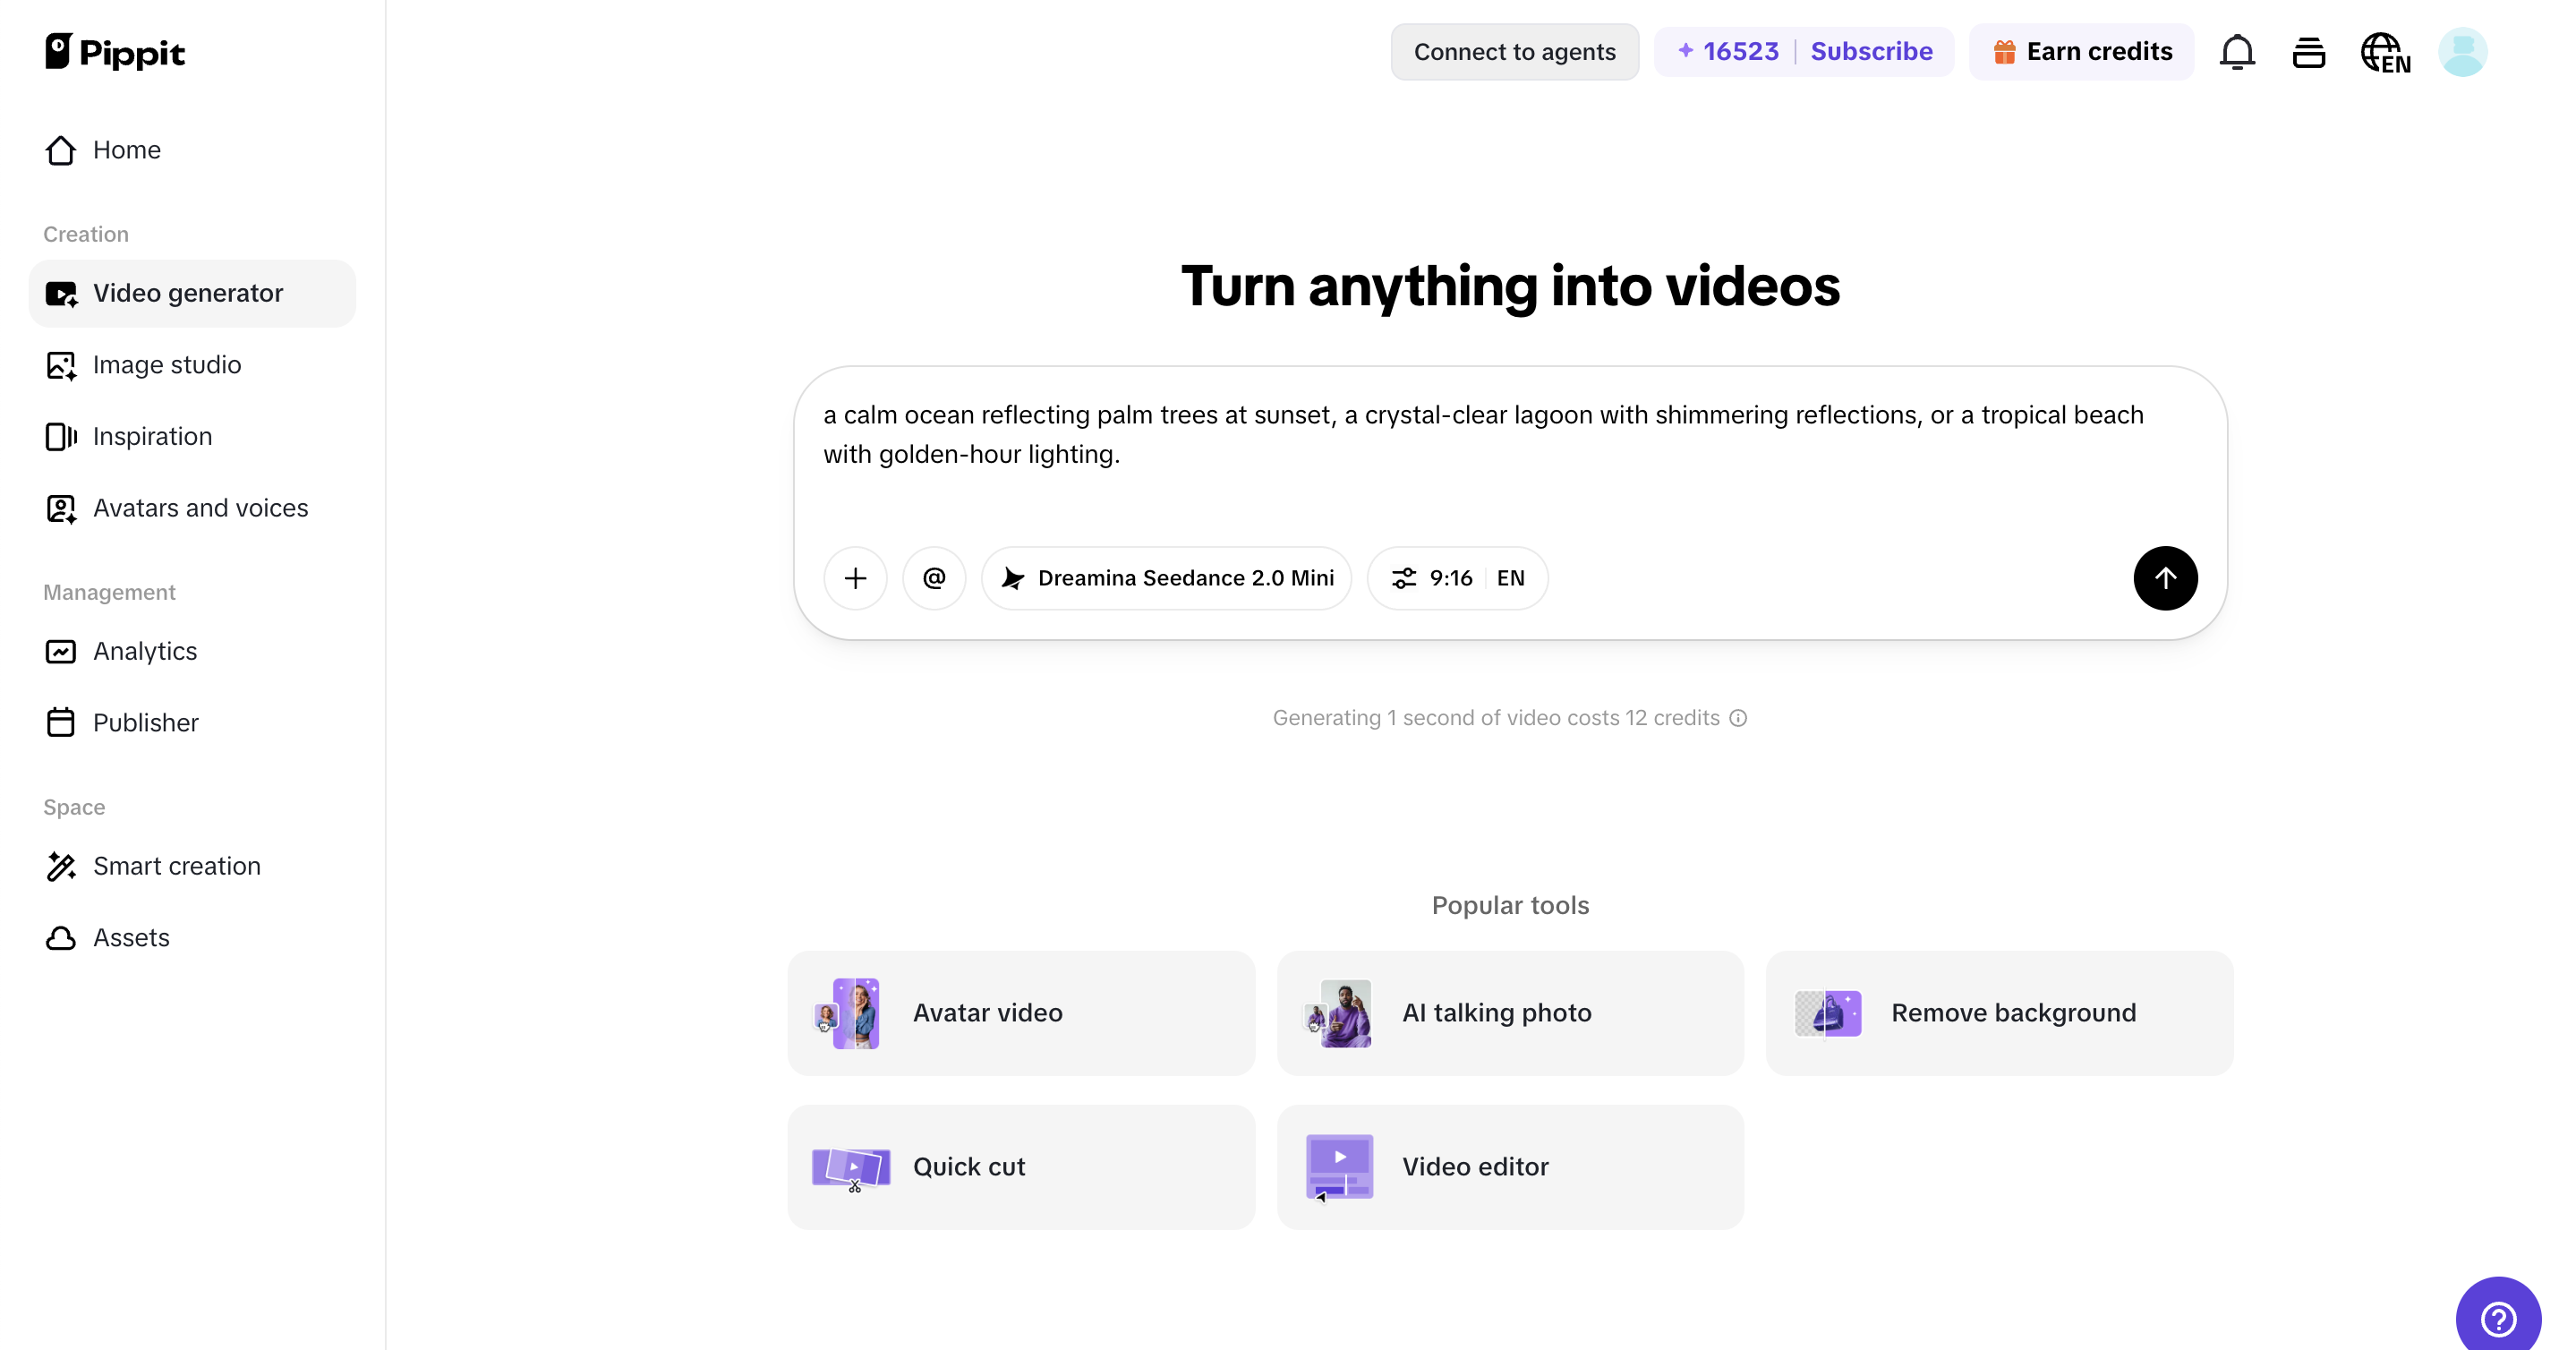Click the info icon beside credits cost
The image size is (2576, 1350).
(1738, 718)
